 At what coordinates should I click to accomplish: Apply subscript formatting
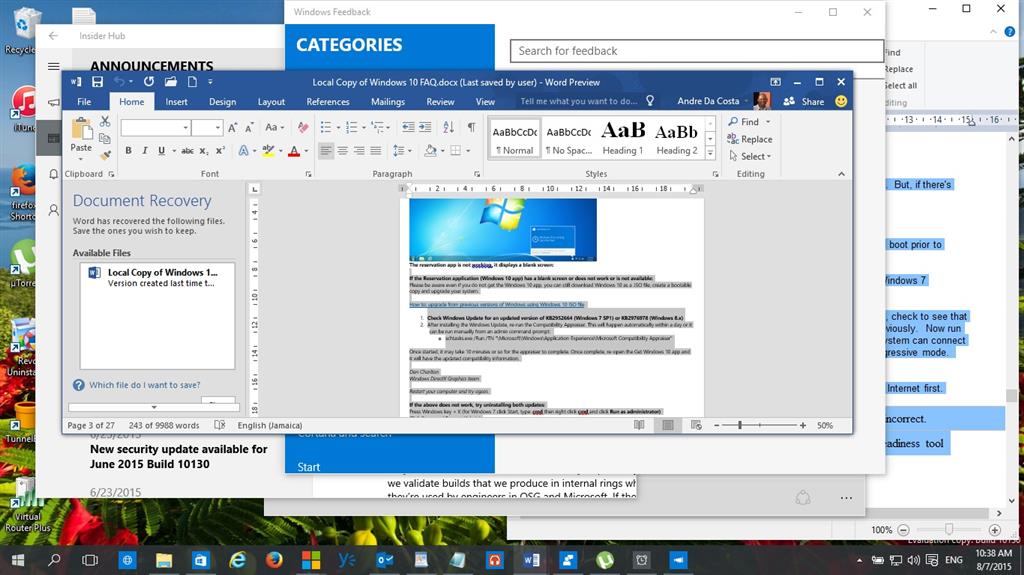point(204,151)
